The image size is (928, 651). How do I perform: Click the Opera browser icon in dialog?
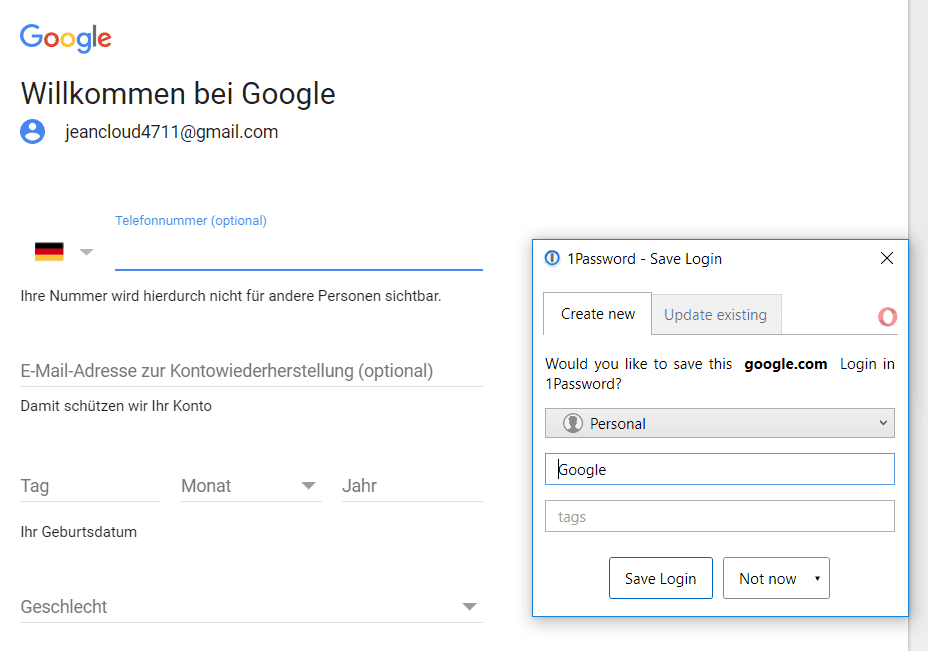click(x=887, y=317)
